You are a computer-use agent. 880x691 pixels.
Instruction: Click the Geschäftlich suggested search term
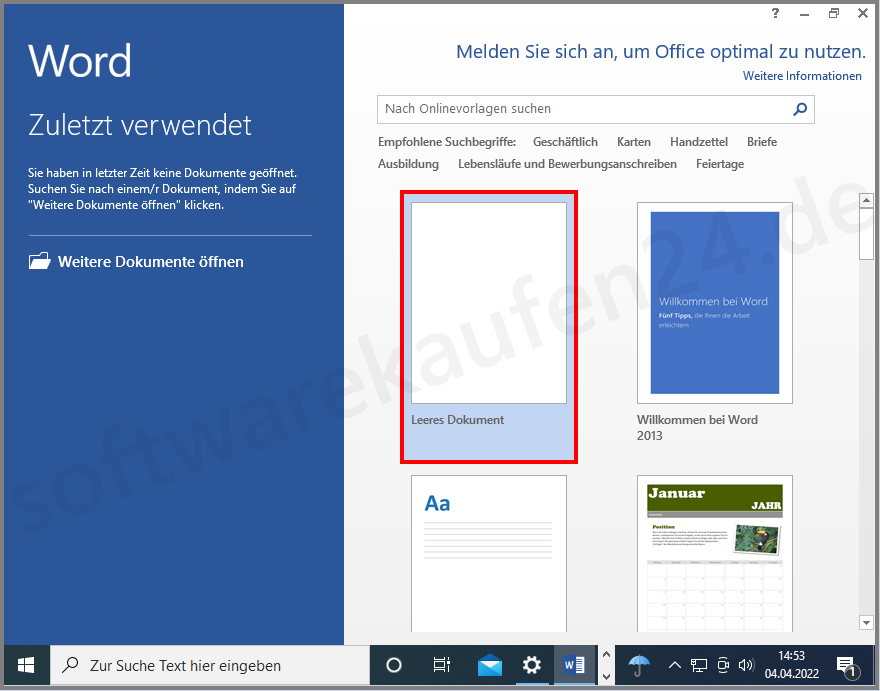coord(565,142)
